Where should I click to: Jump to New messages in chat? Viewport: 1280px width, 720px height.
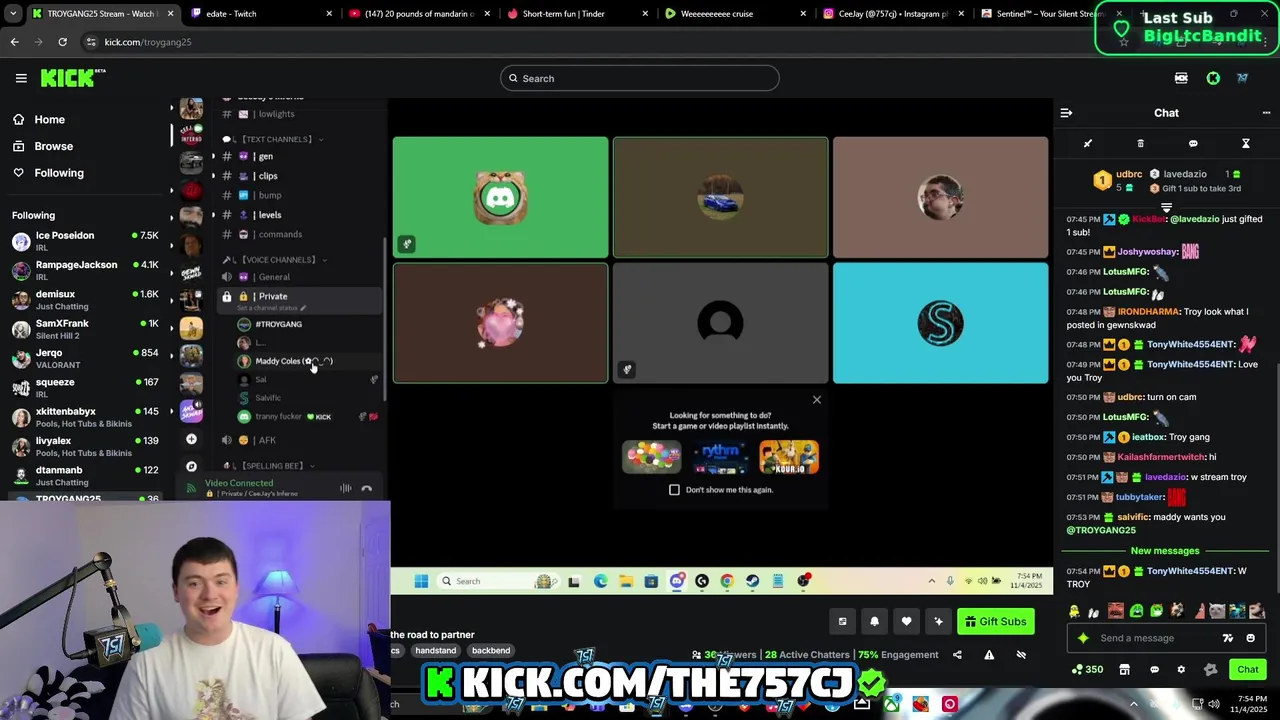pos(1165,551)
